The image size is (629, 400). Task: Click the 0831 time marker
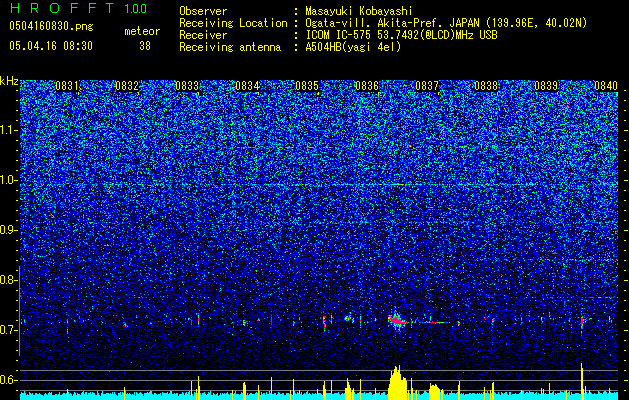tap(67, 86)
